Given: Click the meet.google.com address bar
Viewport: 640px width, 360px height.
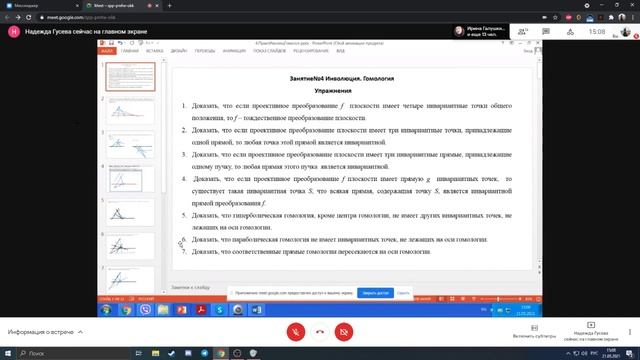Looking at the screenshot, I should coord(286,18).
